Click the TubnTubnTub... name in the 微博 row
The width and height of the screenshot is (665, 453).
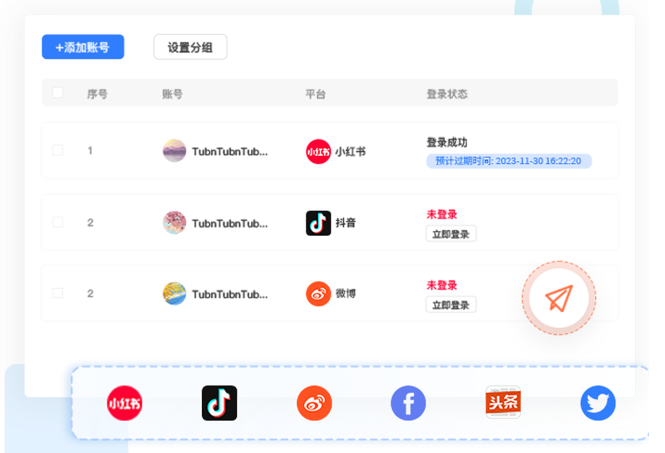[230, 294]
